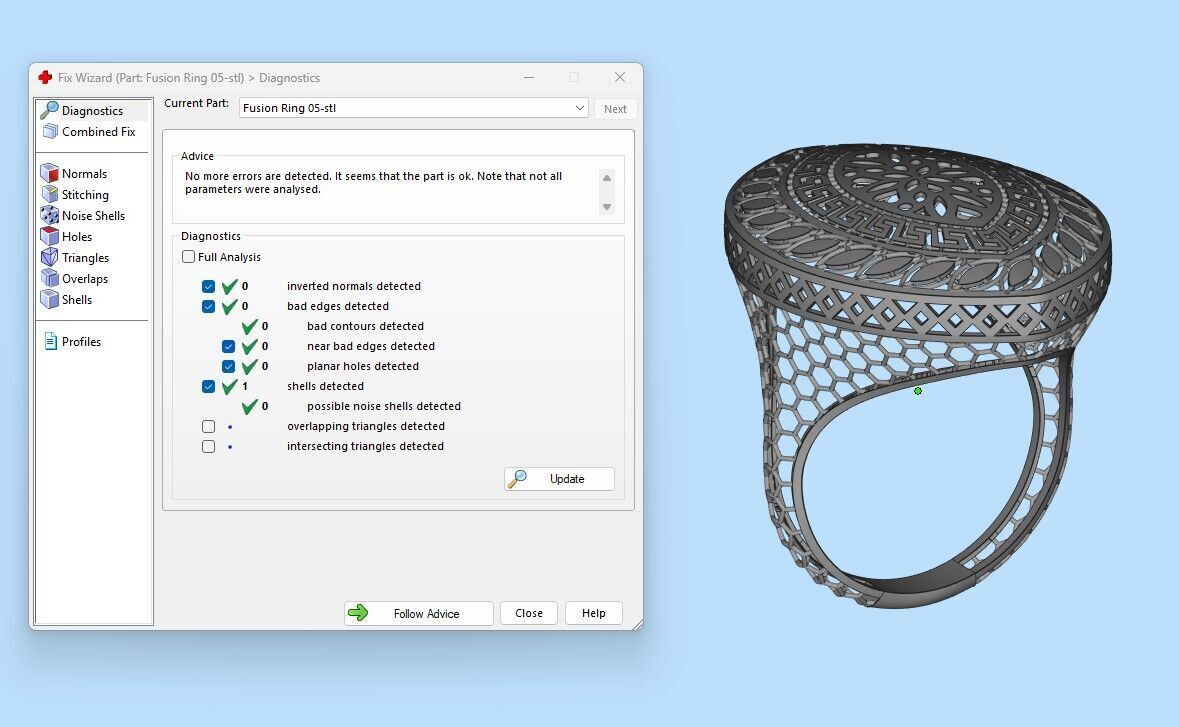The image size is (1179, 727).
Task: Enable the Full Analysis checkbox
Action: (189, 256)
